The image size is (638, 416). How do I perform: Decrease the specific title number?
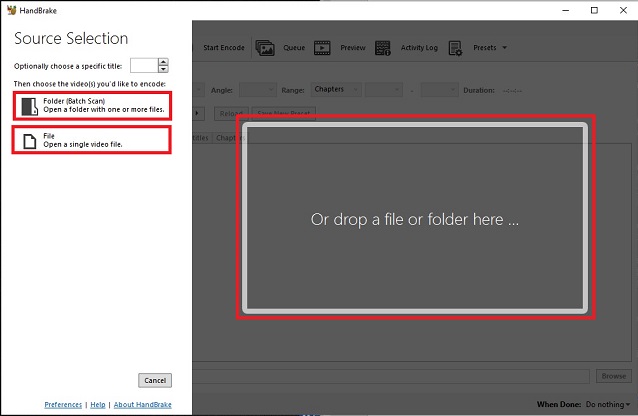(x=163, y=69)
